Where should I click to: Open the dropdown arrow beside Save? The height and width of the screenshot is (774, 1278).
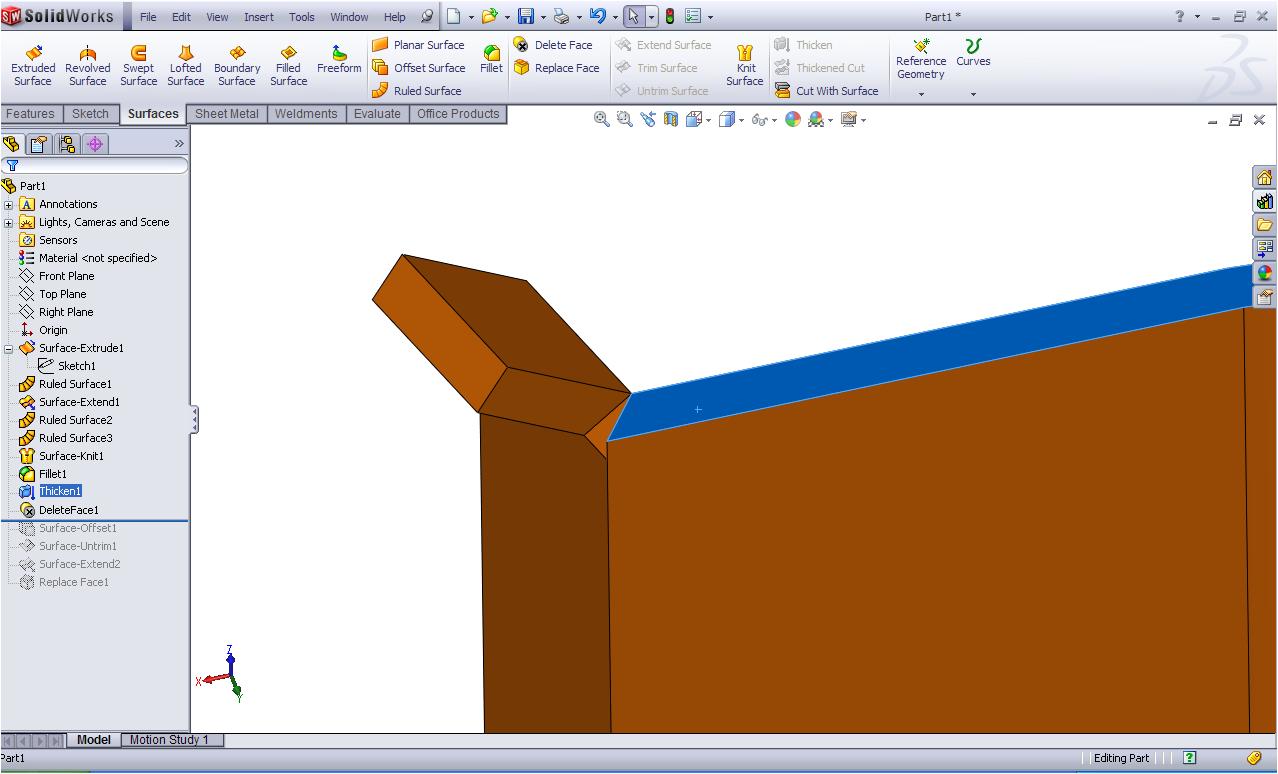pyautogui.click(x=543, y=17)
